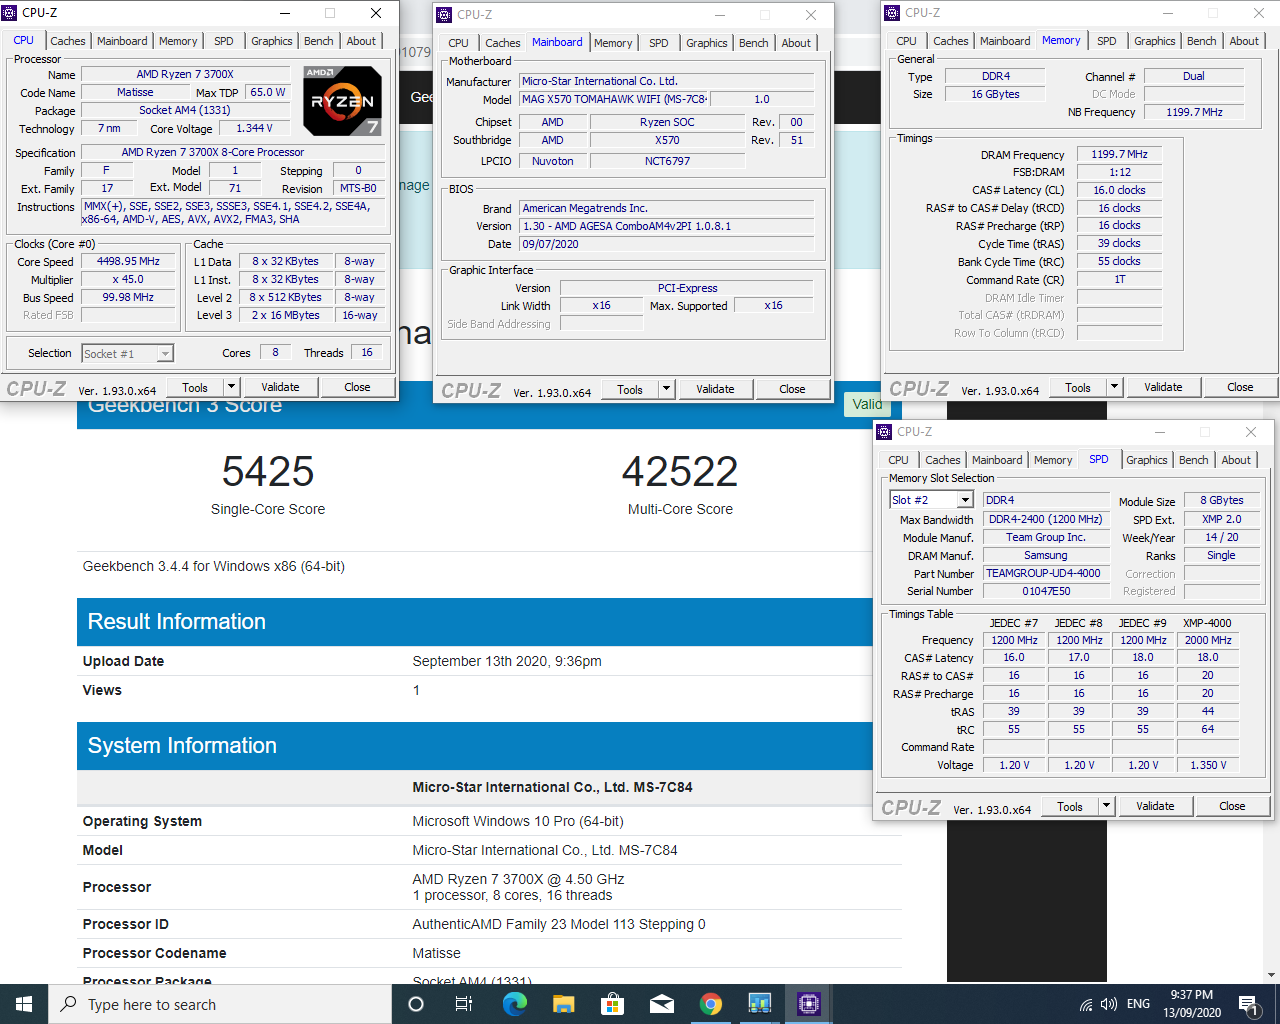Open the Tools dropdown arrow in the SPD window

(1106, 806)
